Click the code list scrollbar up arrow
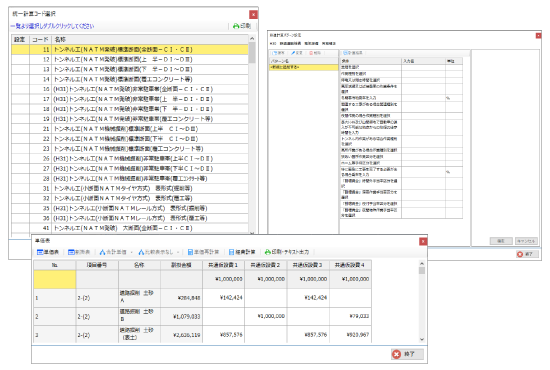The image size is (550, 370). 252,38
